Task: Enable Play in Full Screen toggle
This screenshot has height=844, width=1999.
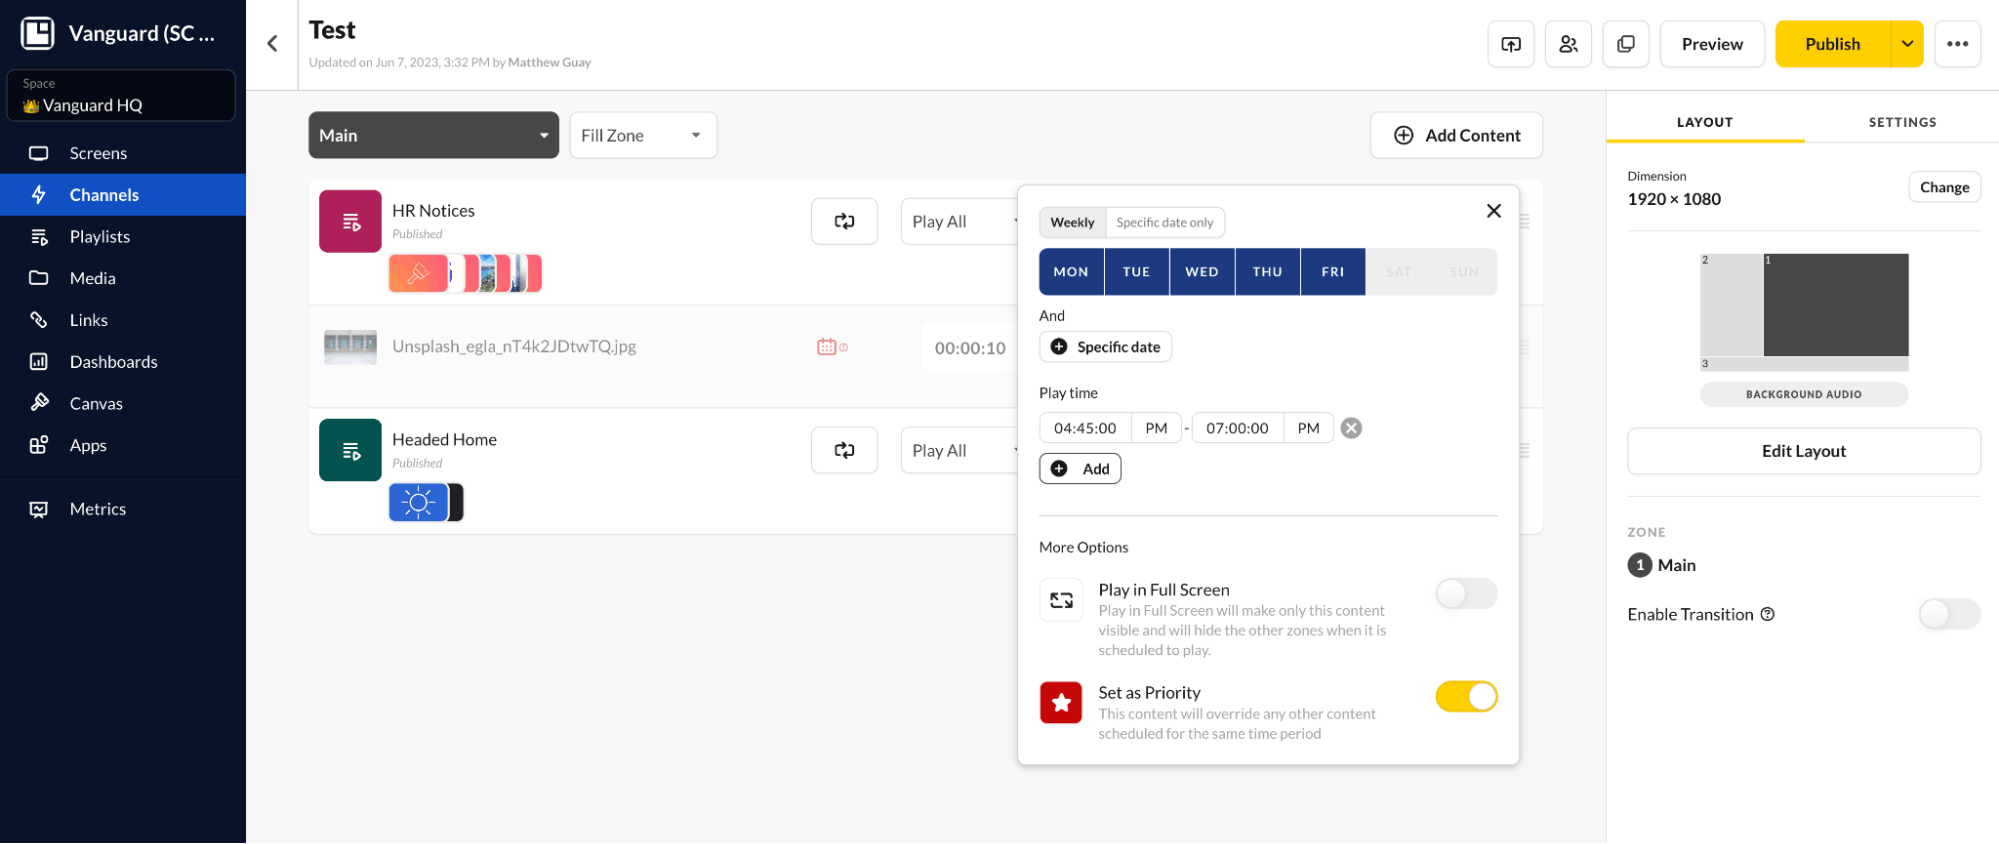Action: coord(1465,594)
